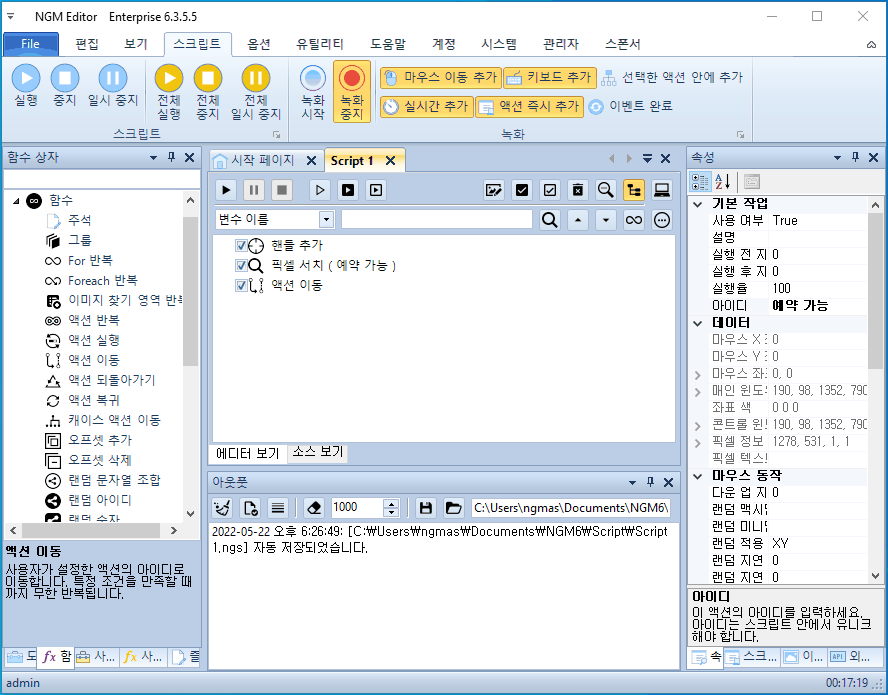Toggle 키보드 추가 option

point(549,78)
